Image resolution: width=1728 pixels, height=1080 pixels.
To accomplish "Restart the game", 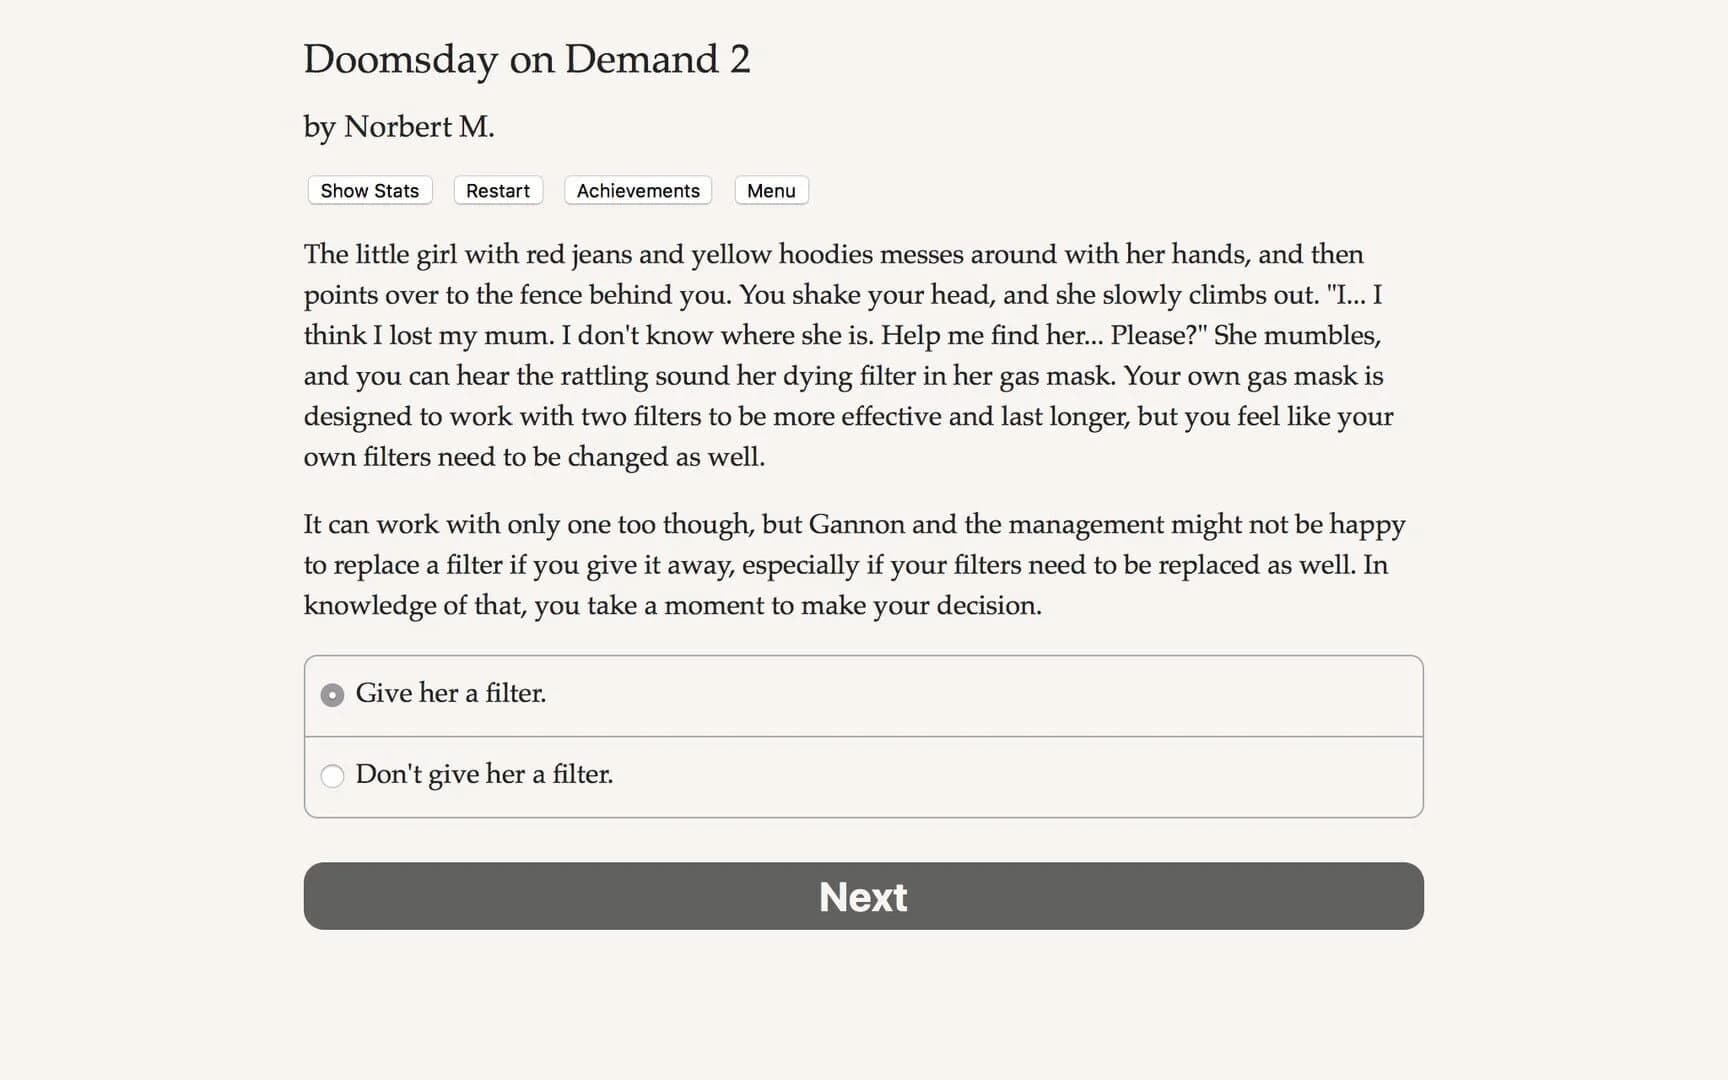I will coord(497,190).
